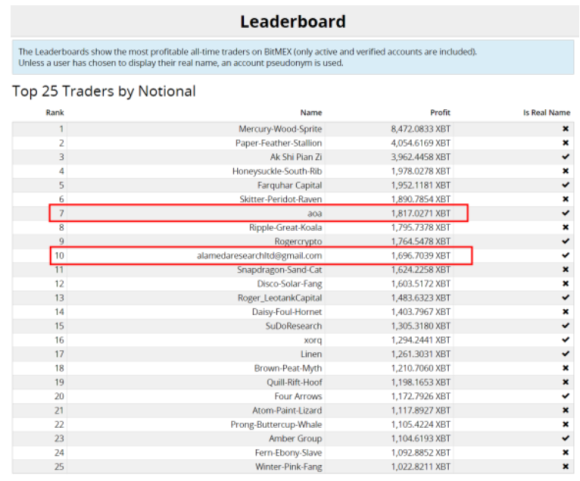Select trader name Daisy-Foul-Hornet

pyautogui.click(x=287, y=312)
